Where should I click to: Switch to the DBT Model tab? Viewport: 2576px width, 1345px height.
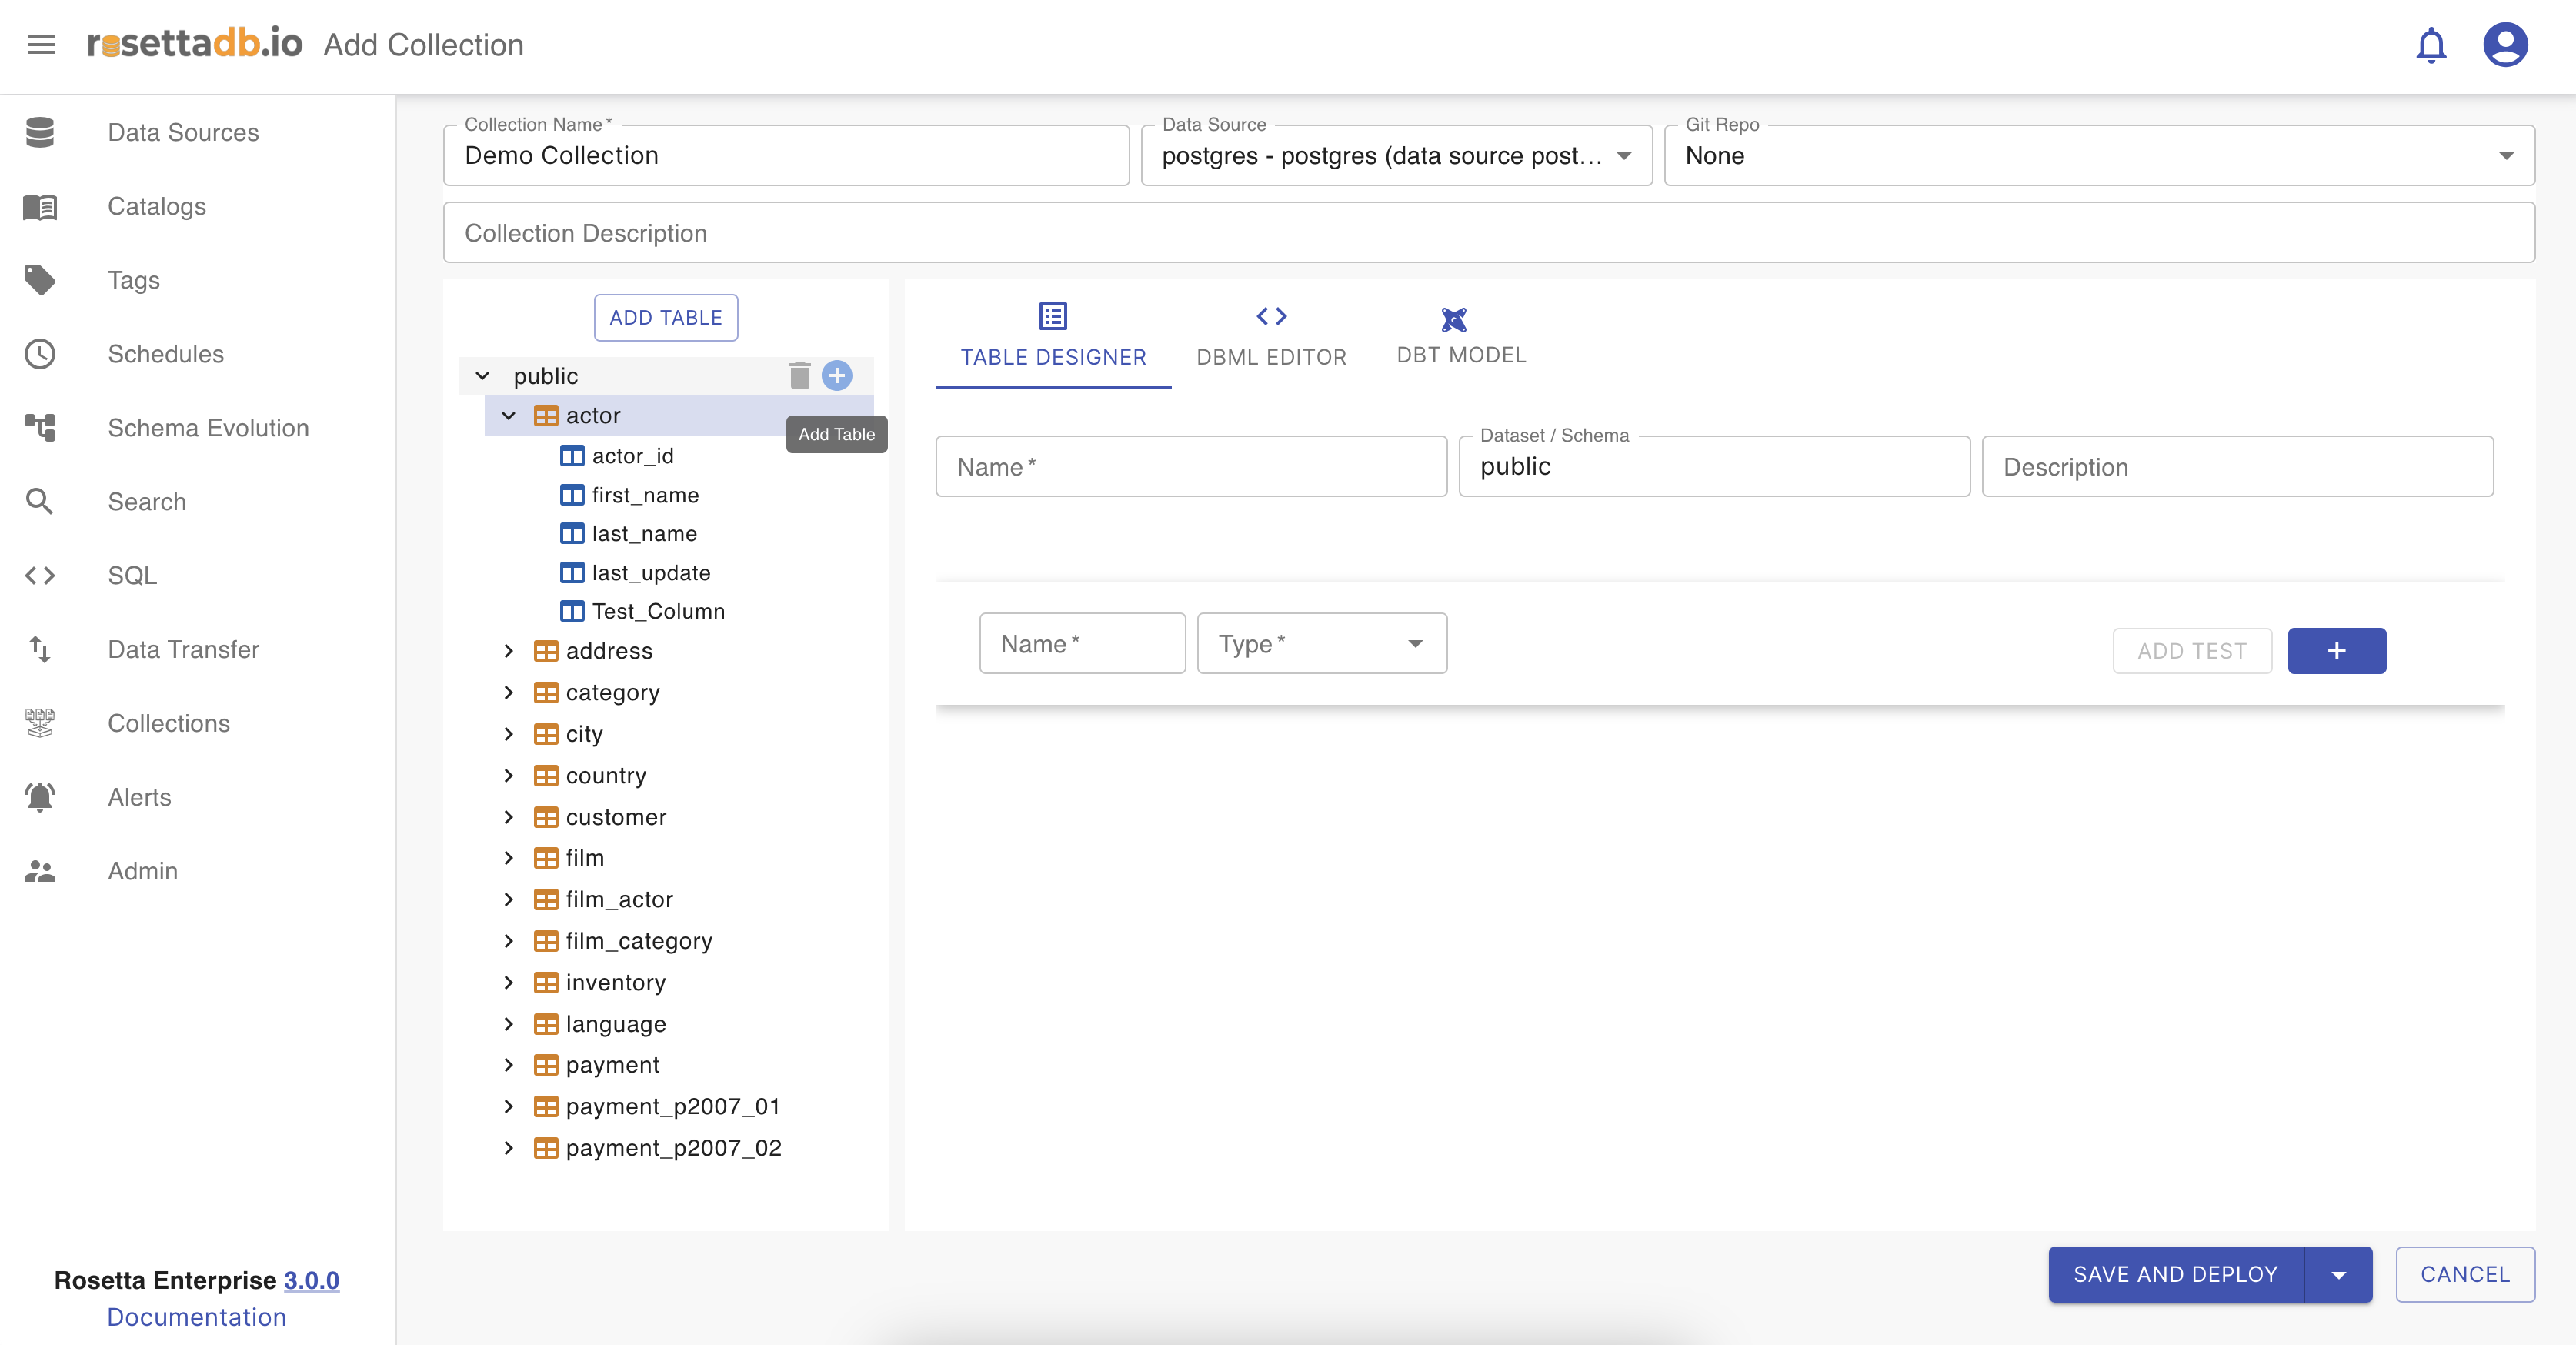click(x=1460, y=336)
